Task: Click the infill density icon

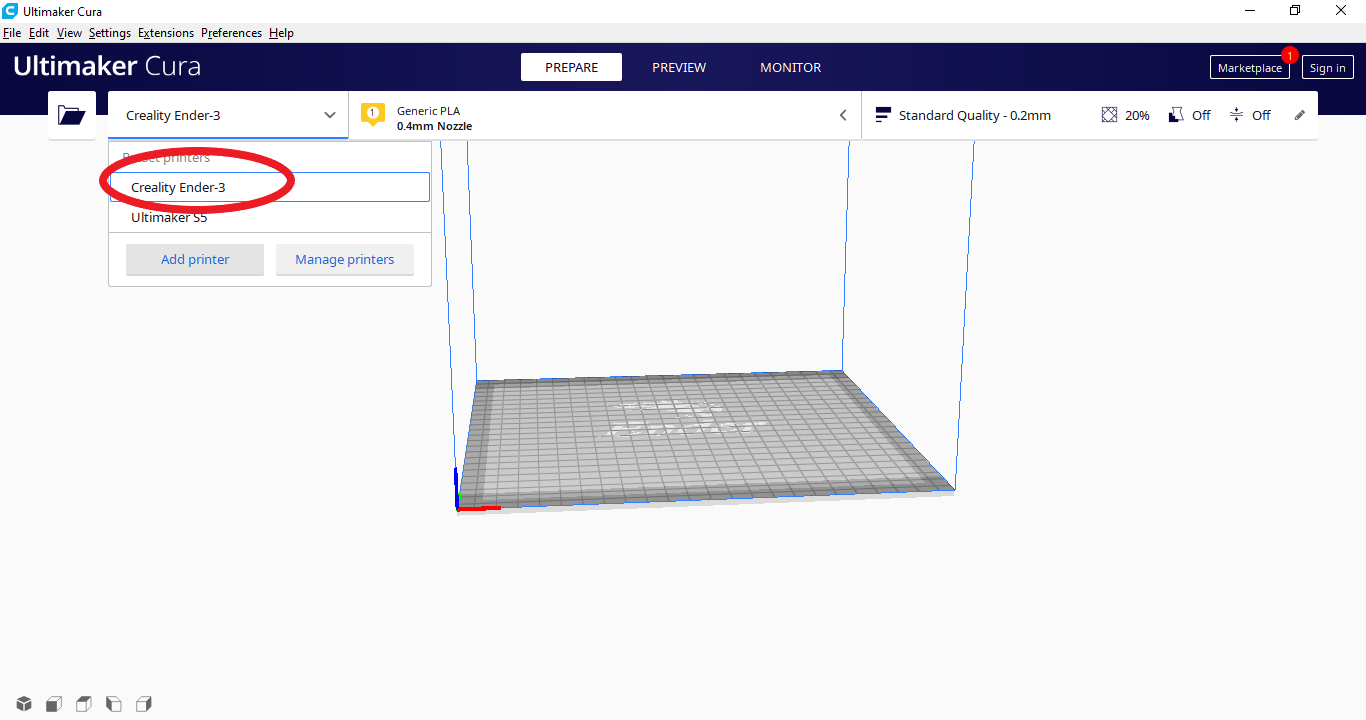Action: tap(1109, 115)
